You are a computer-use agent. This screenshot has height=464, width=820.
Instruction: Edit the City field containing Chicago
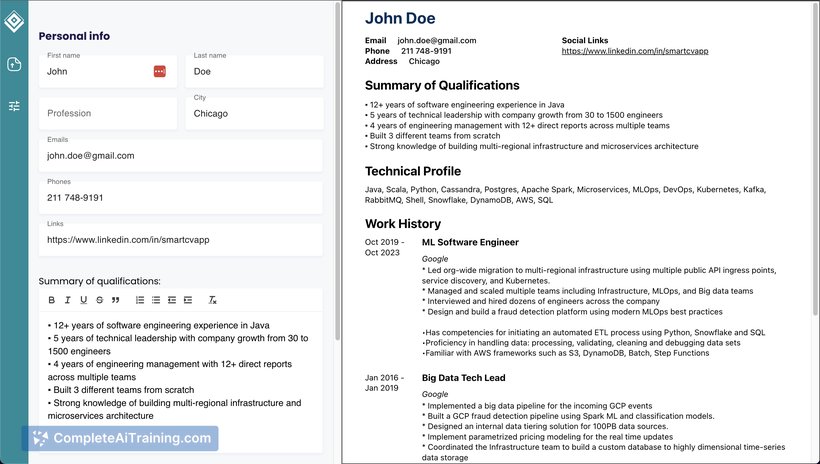[254, 113]
